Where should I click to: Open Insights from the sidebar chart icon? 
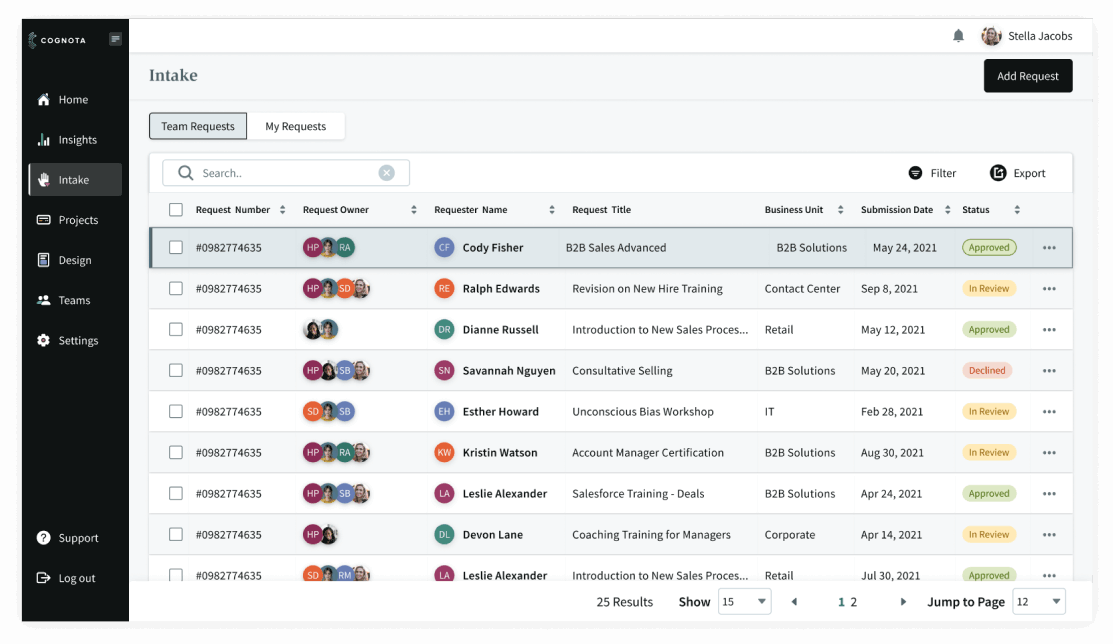[44, 140]
